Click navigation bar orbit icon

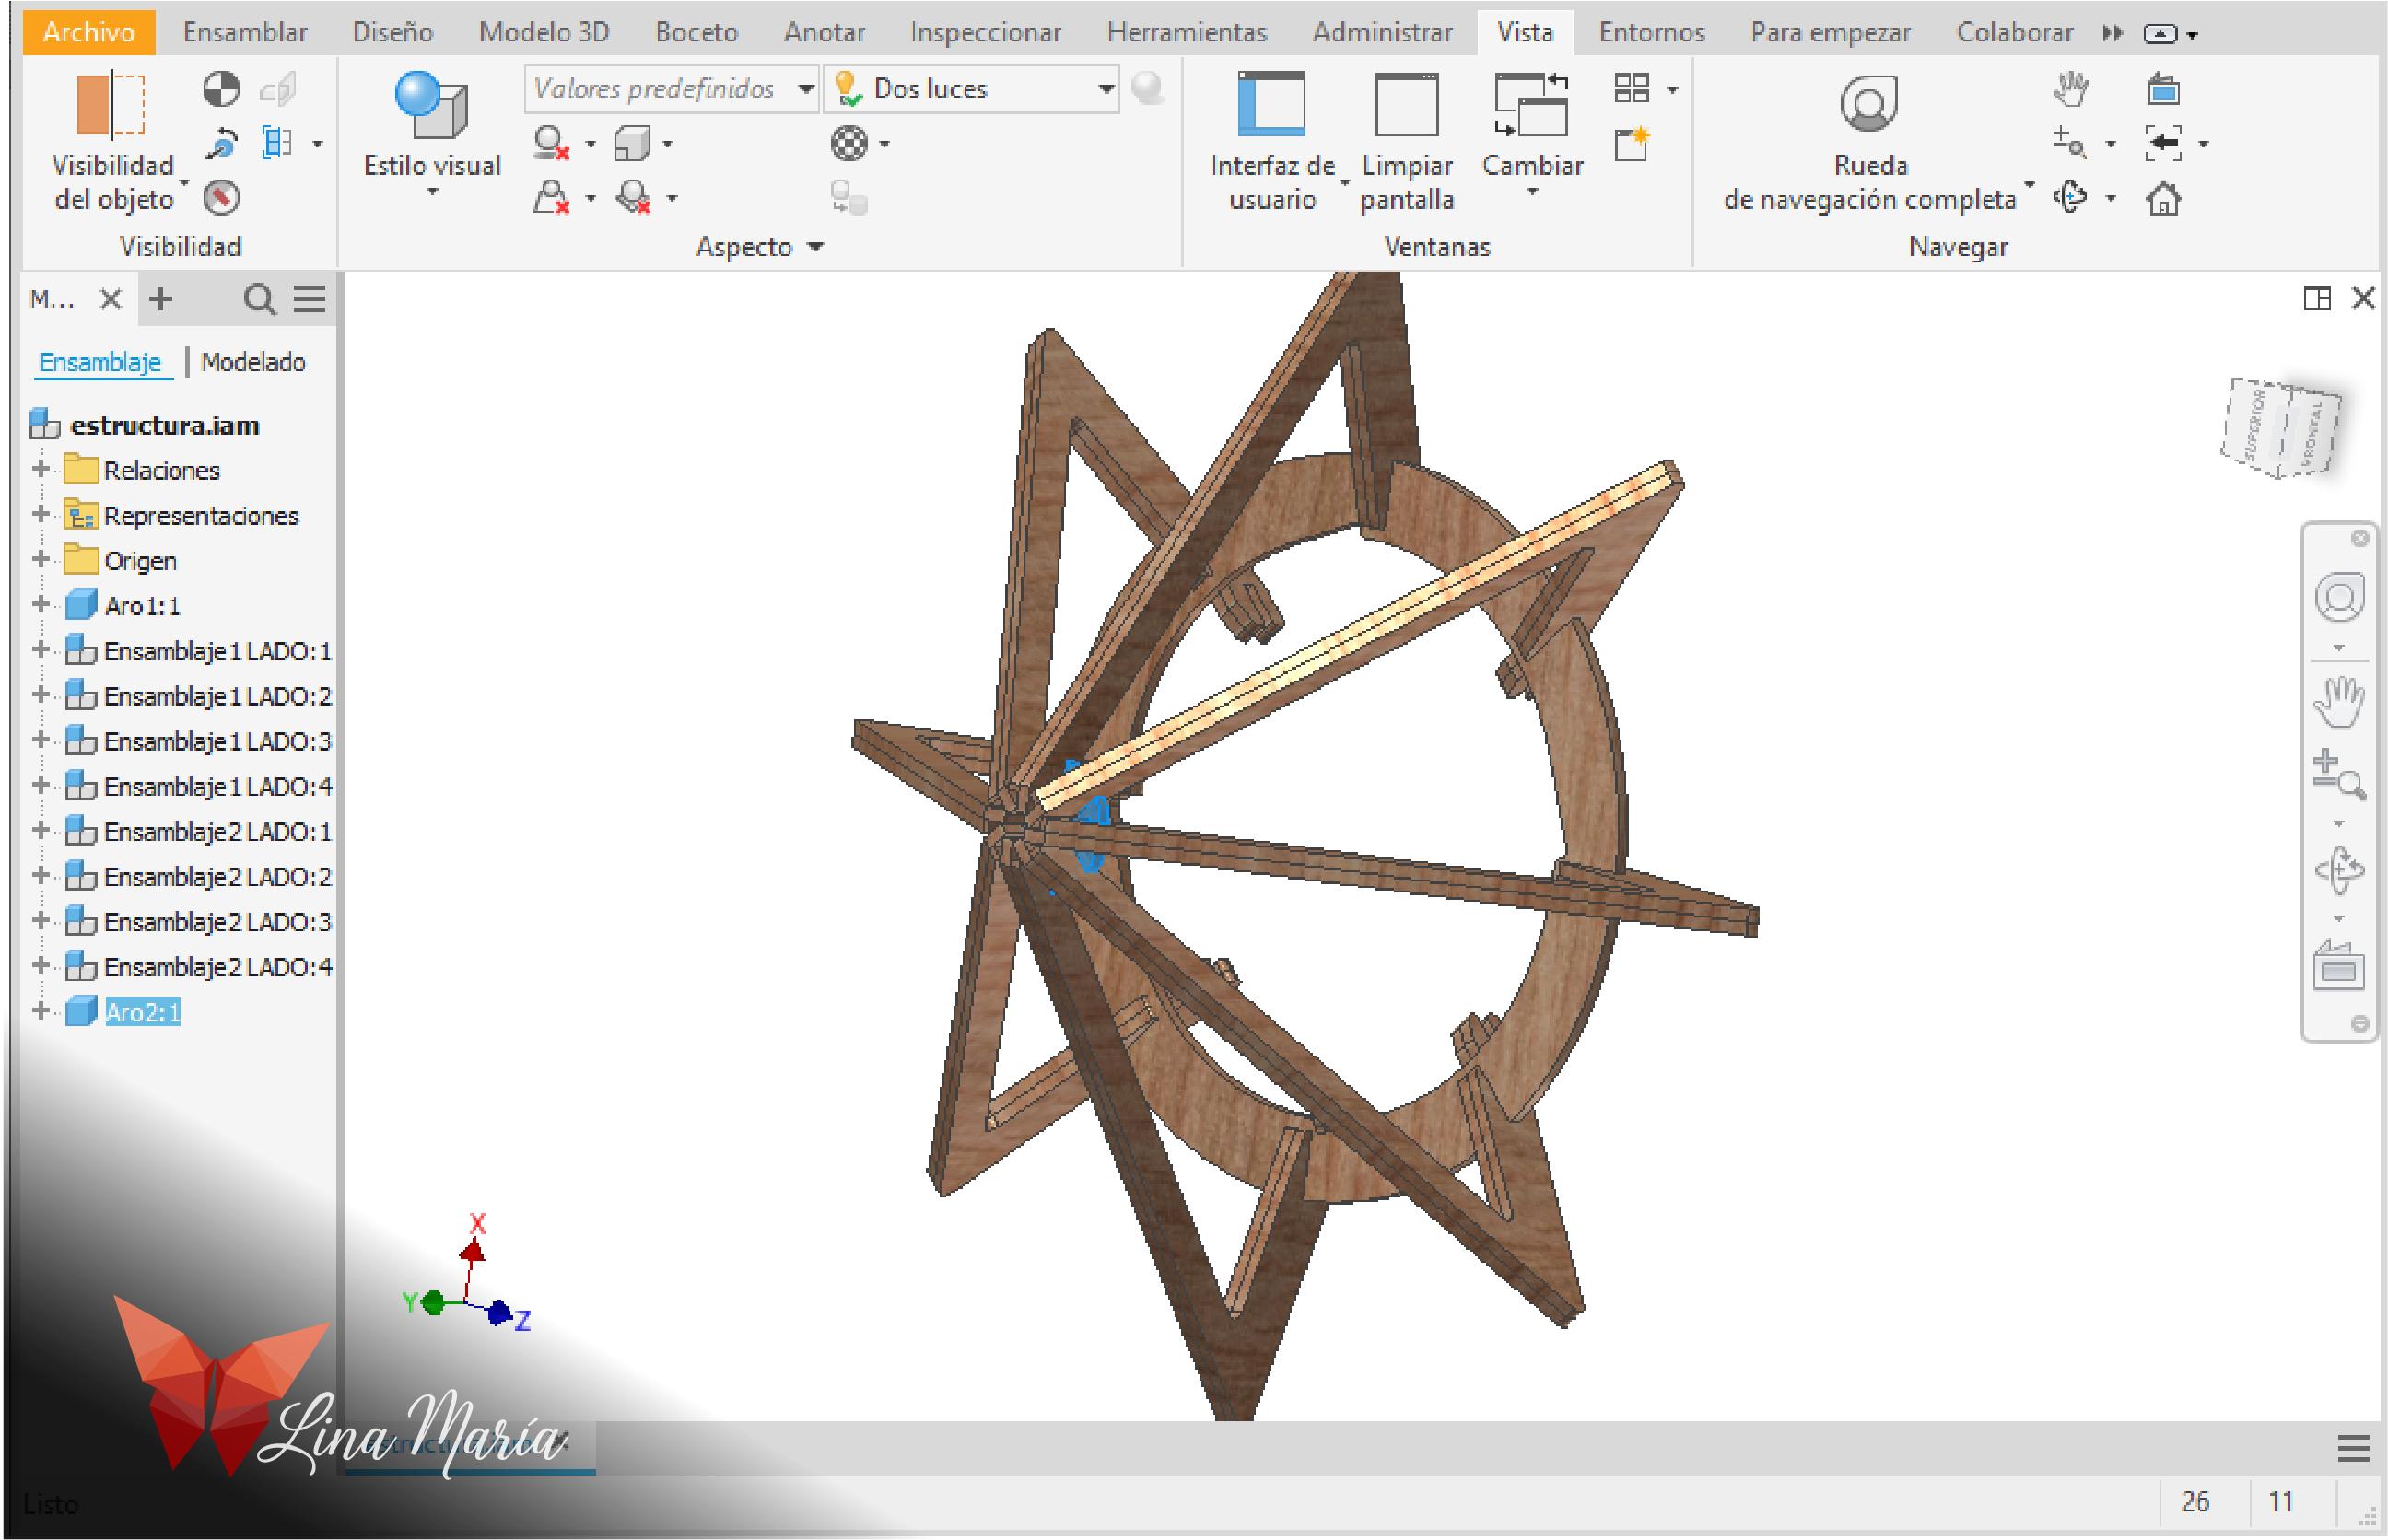pyautogui.click(x=2339, y=871)
